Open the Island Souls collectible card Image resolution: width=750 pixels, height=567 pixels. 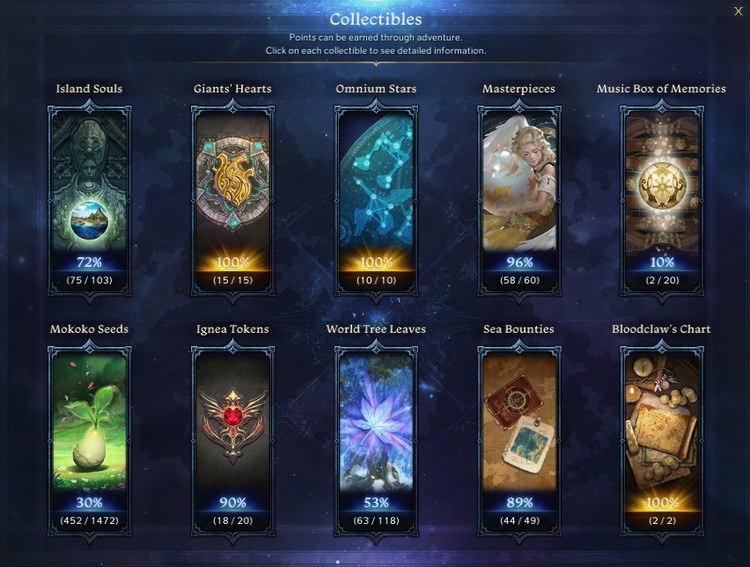[89, 201]
